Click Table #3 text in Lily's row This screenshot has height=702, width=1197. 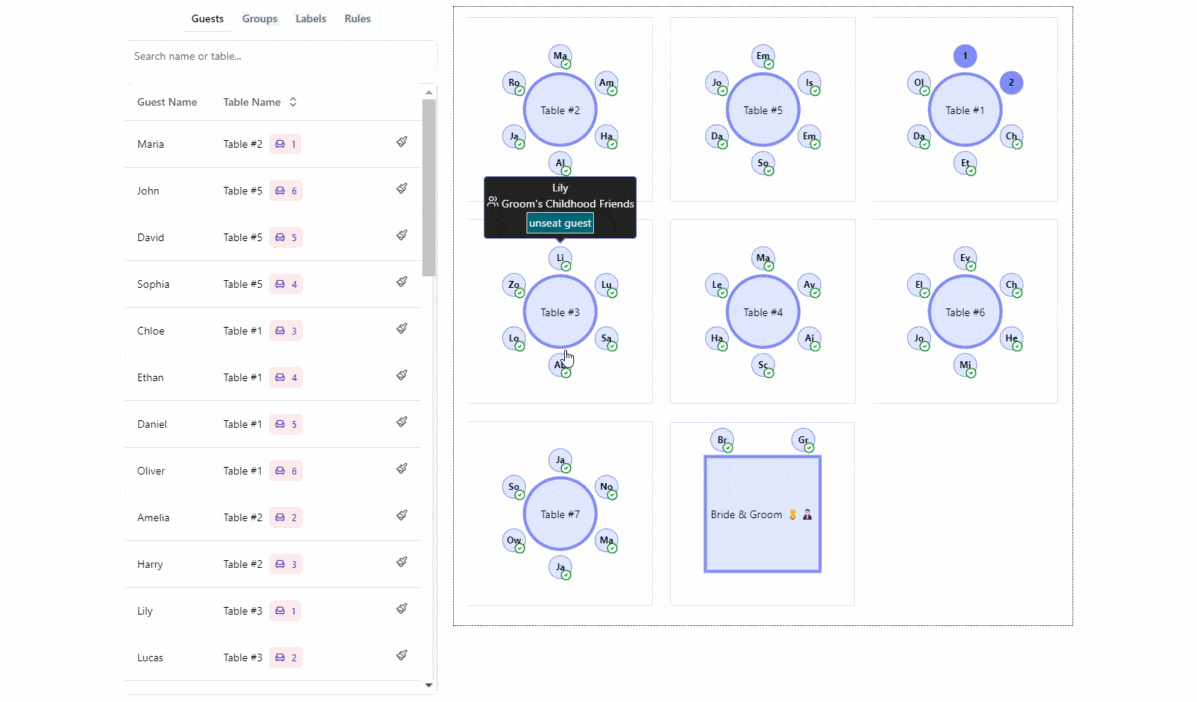pyautogui.click(x=243, y=611)
